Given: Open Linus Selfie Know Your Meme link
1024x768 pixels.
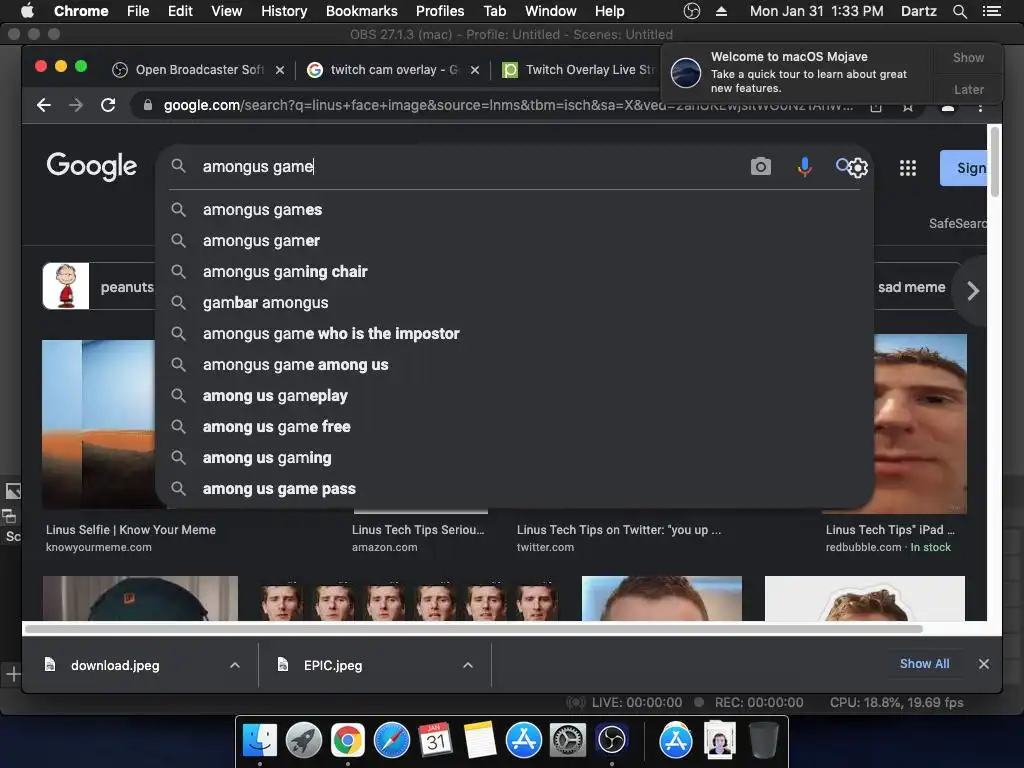Looking at the screenshot, I should click(131, 530).
